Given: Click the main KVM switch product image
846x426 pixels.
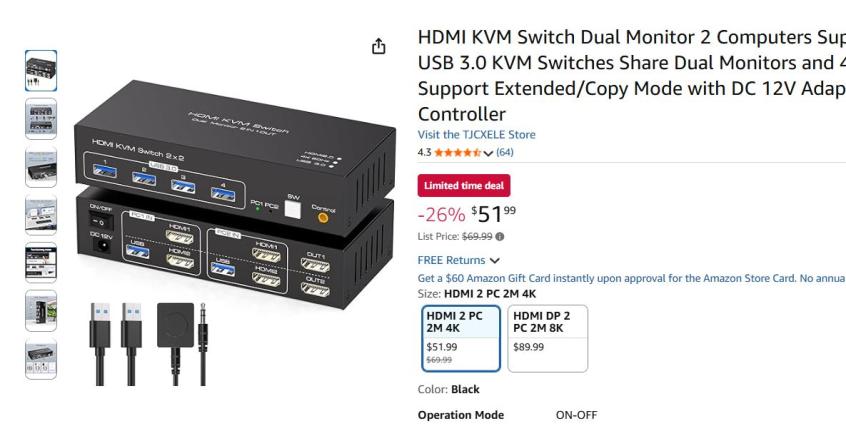Looking at the screenshot, I should pos(235,216).
